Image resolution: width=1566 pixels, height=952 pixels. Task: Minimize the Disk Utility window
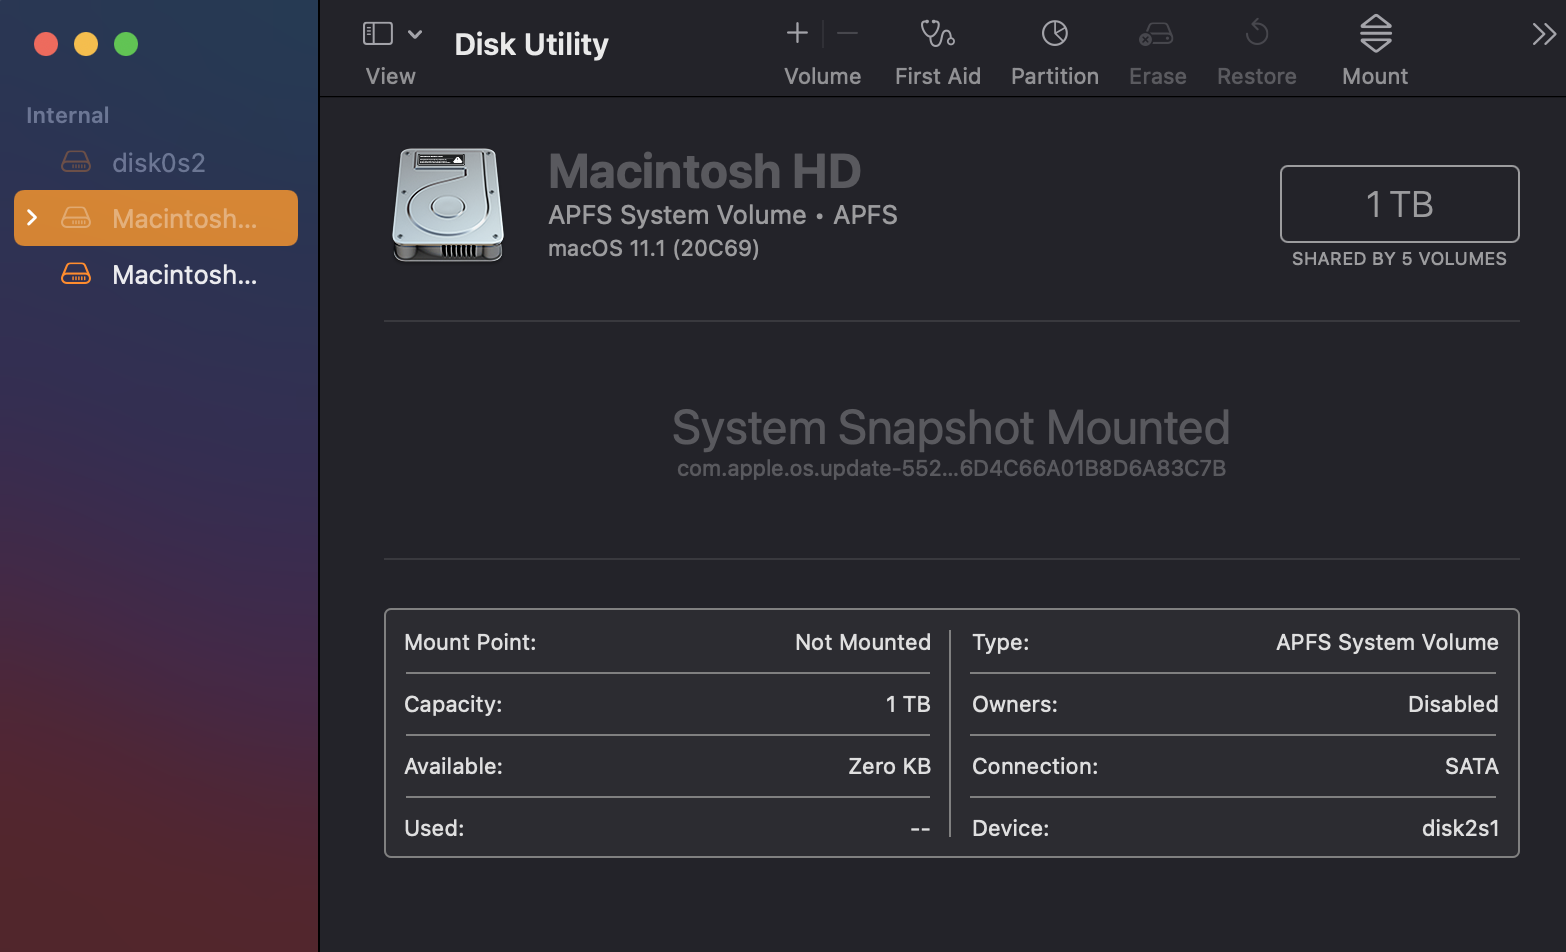tap(86, 44)
